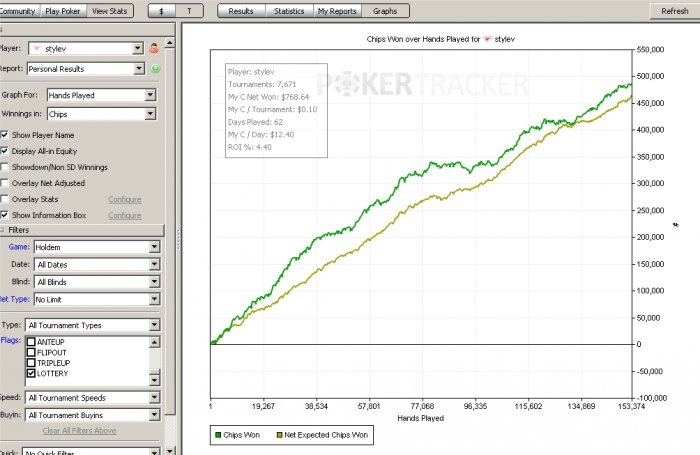Screen dimensions: 700x455
Task: Click the green help icon beside Report
Action: click(x=155, y=69)
